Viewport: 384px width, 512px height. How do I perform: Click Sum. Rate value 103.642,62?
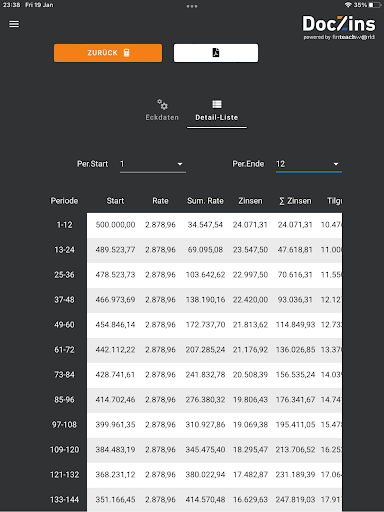click(205, 275)
